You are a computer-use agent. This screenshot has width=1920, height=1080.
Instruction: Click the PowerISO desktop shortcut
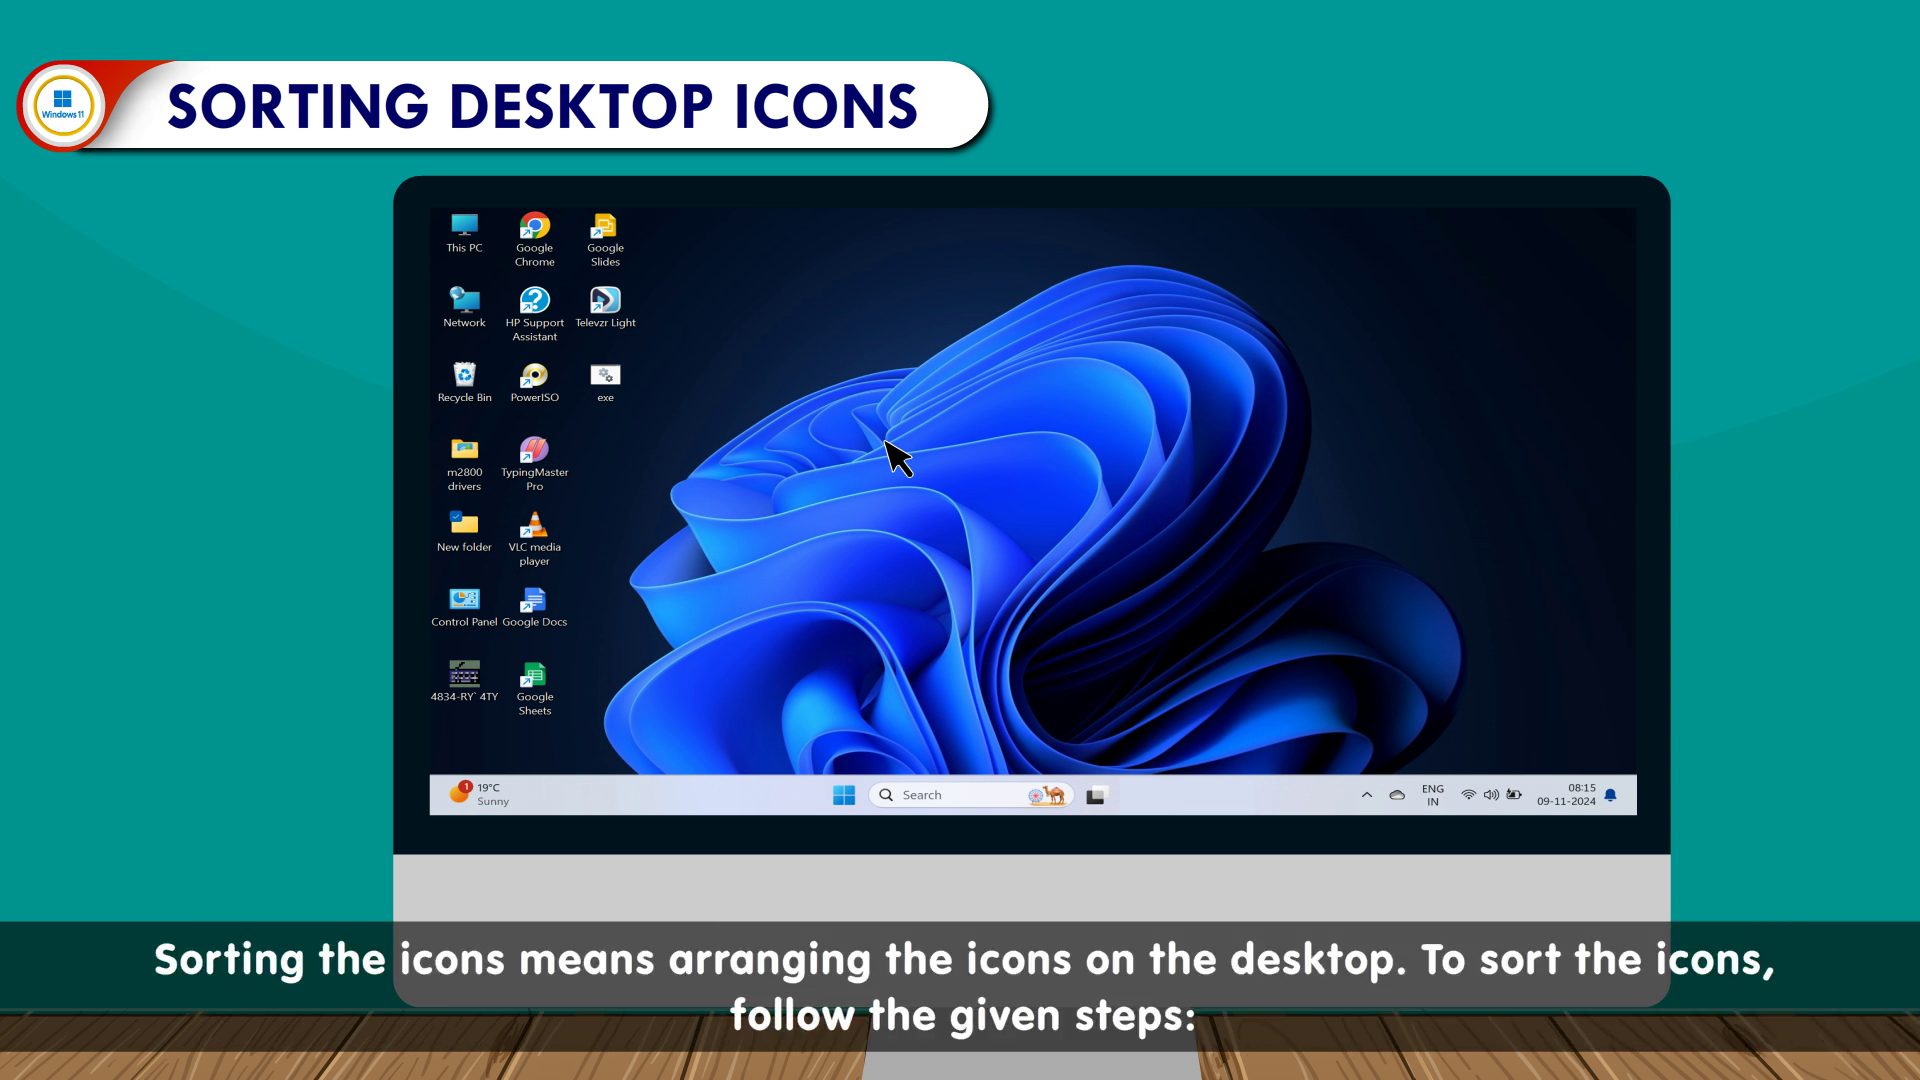click(534, 376)
